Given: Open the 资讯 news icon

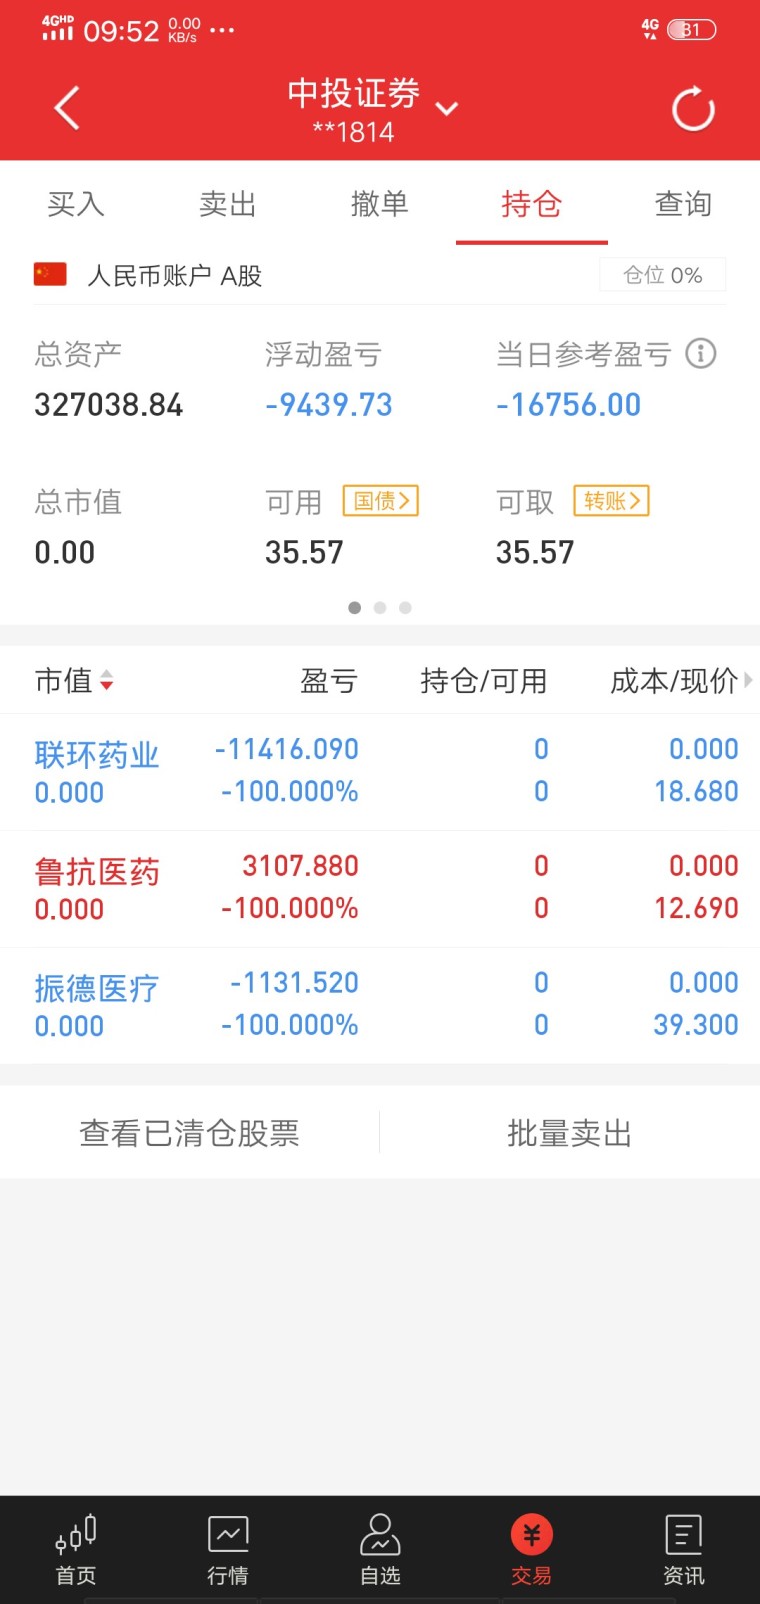Looking at the screenshot, I should pos(683,1545).
